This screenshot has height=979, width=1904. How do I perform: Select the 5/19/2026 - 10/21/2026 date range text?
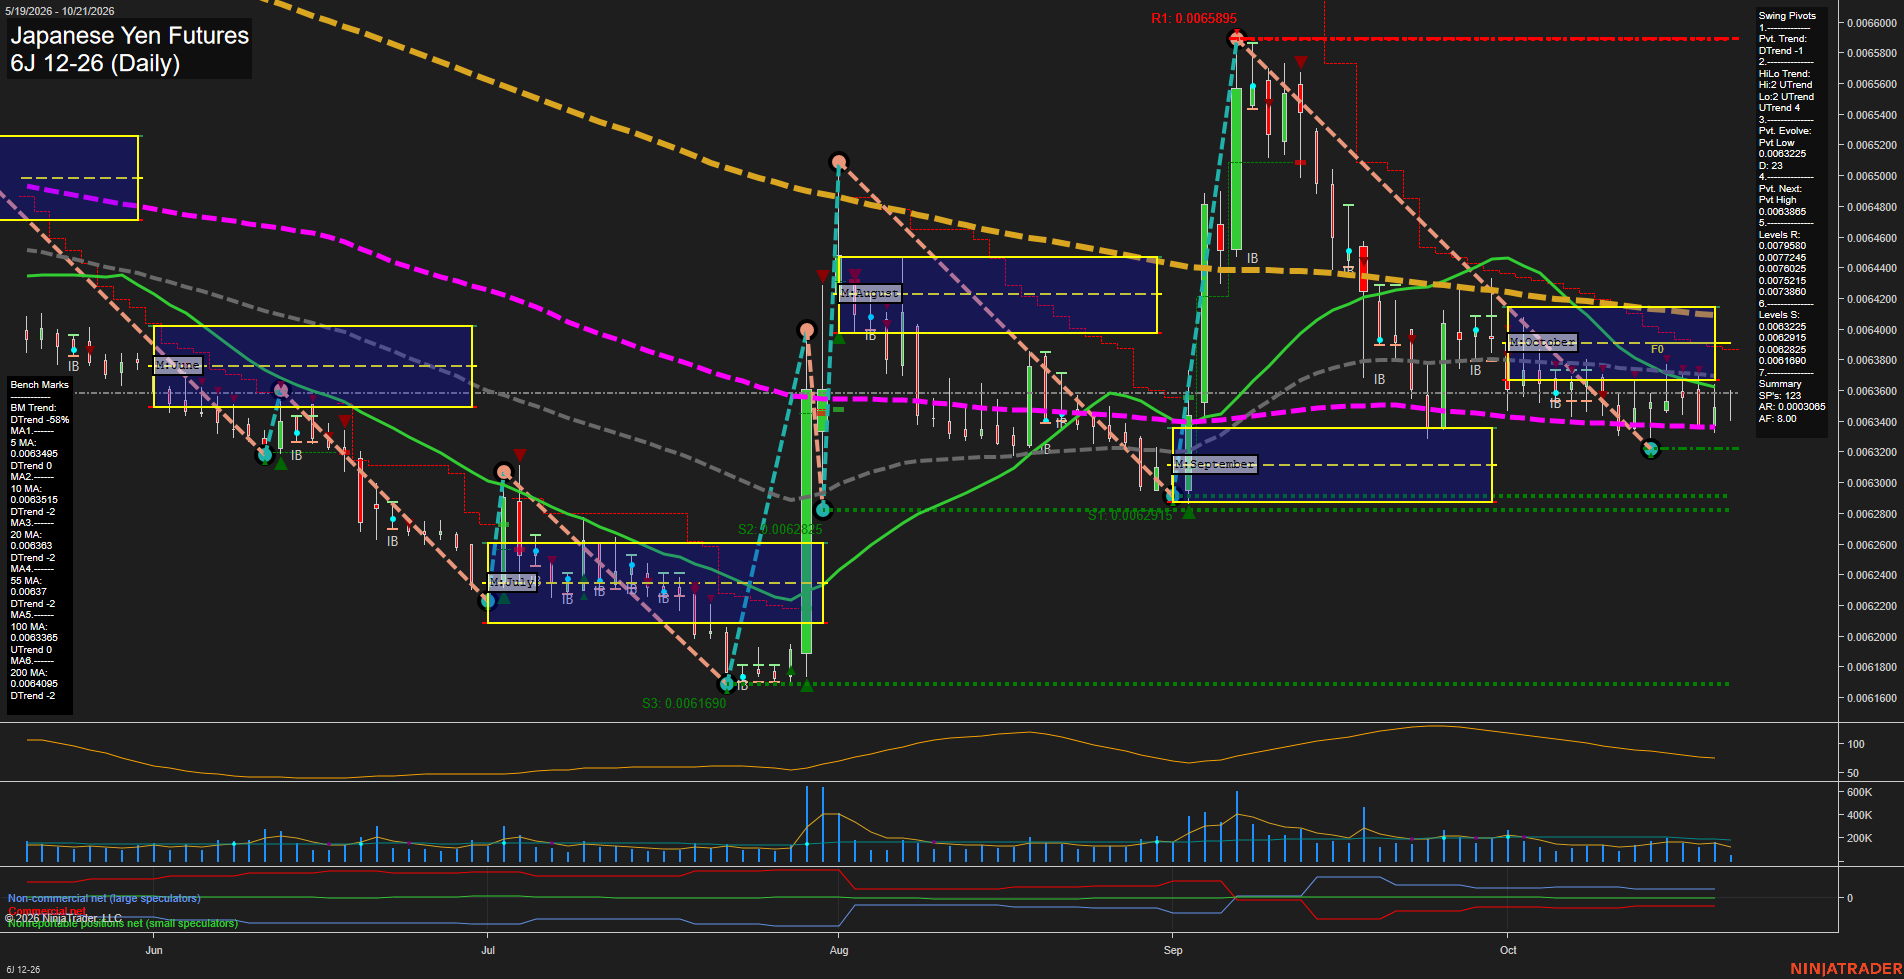pos(60,11)
